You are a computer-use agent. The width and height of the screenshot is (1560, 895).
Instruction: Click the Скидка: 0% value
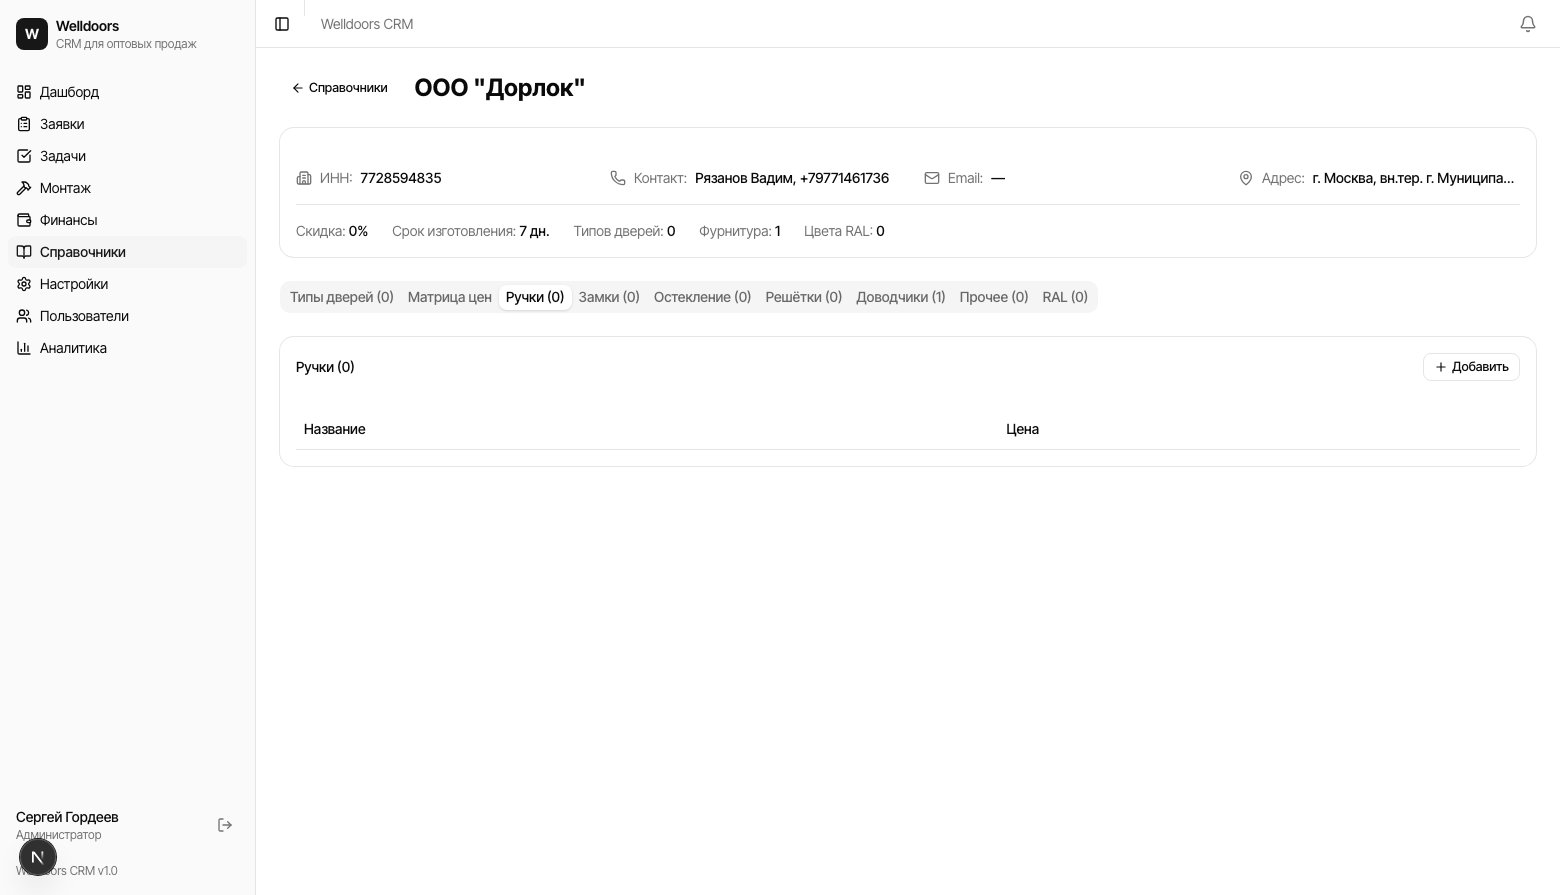tap(332, 231)
